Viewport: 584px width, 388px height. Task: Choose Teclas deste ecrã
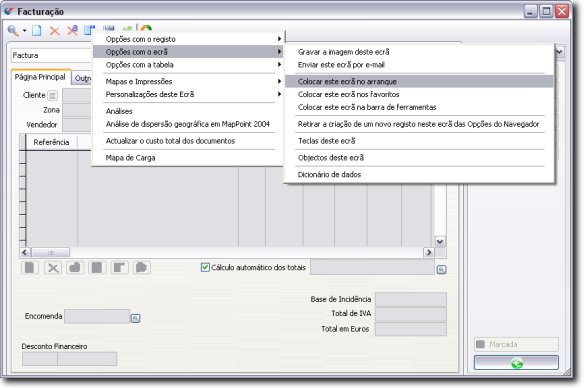click(419, 141)
